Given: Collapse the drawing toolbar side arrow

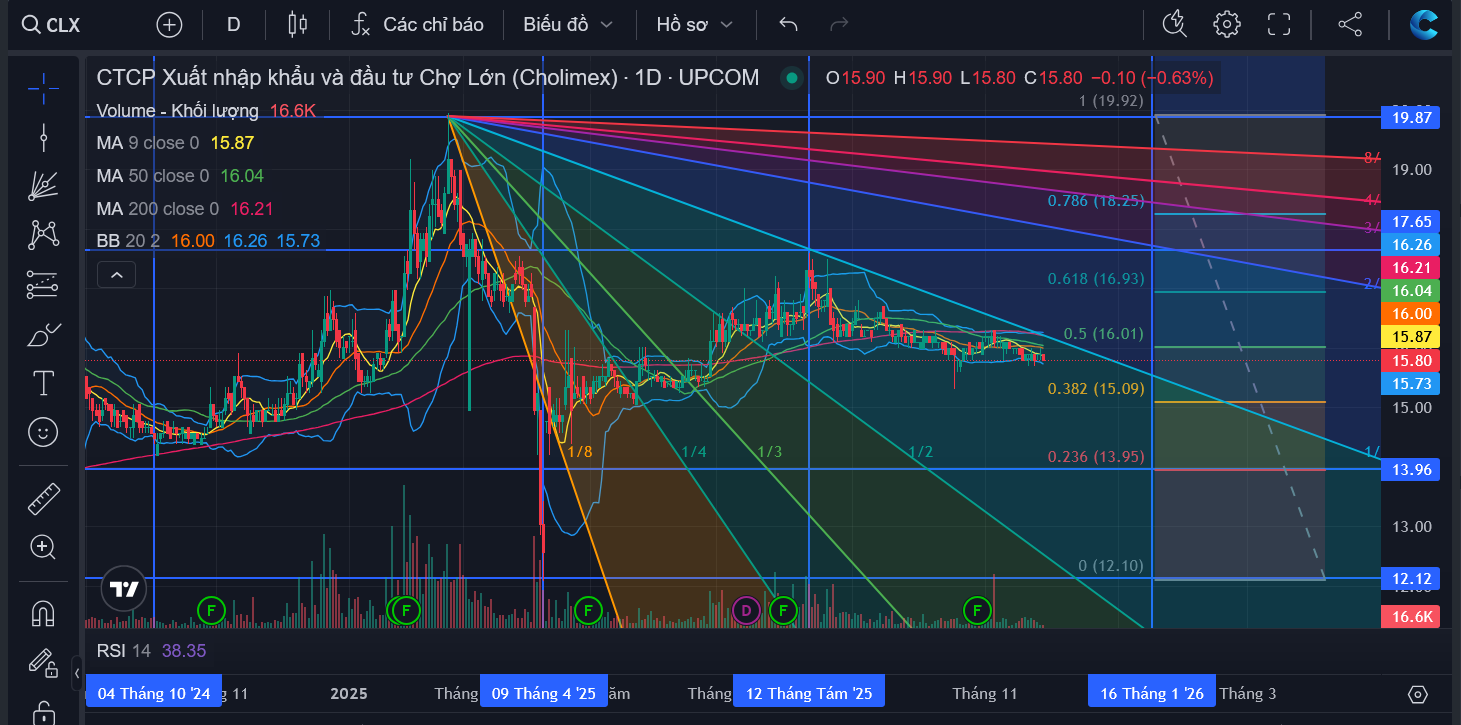Looking at the screenshot, I should [78, 673].
